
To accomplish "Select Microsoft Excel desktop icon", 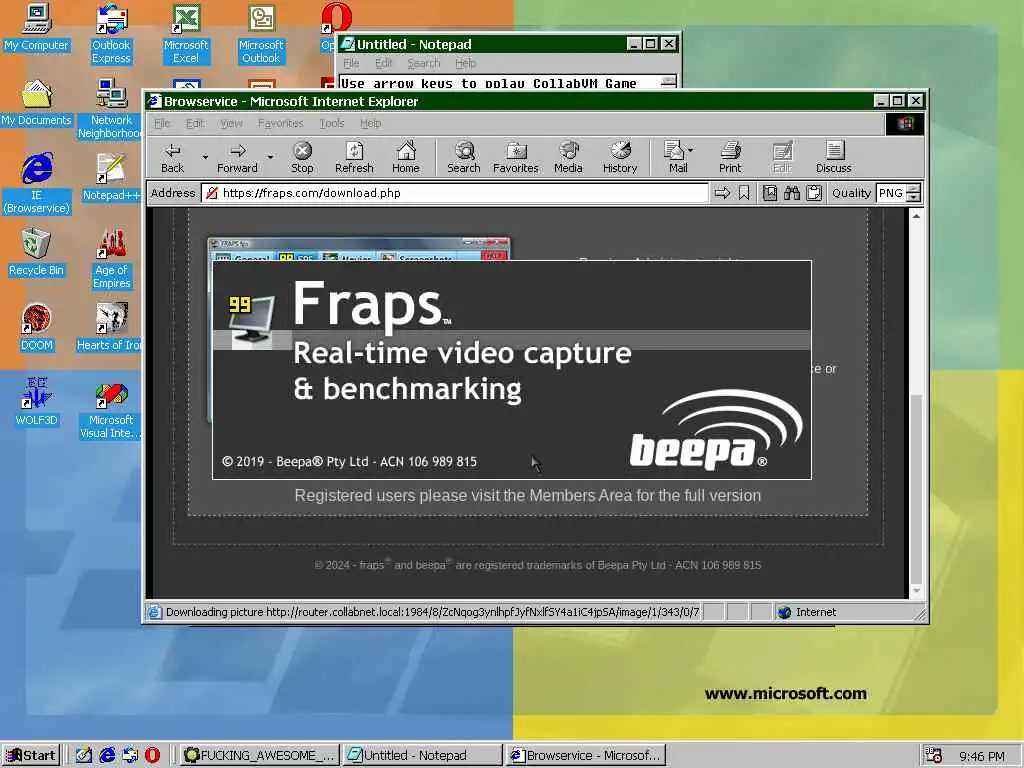I will pos(186,34).
